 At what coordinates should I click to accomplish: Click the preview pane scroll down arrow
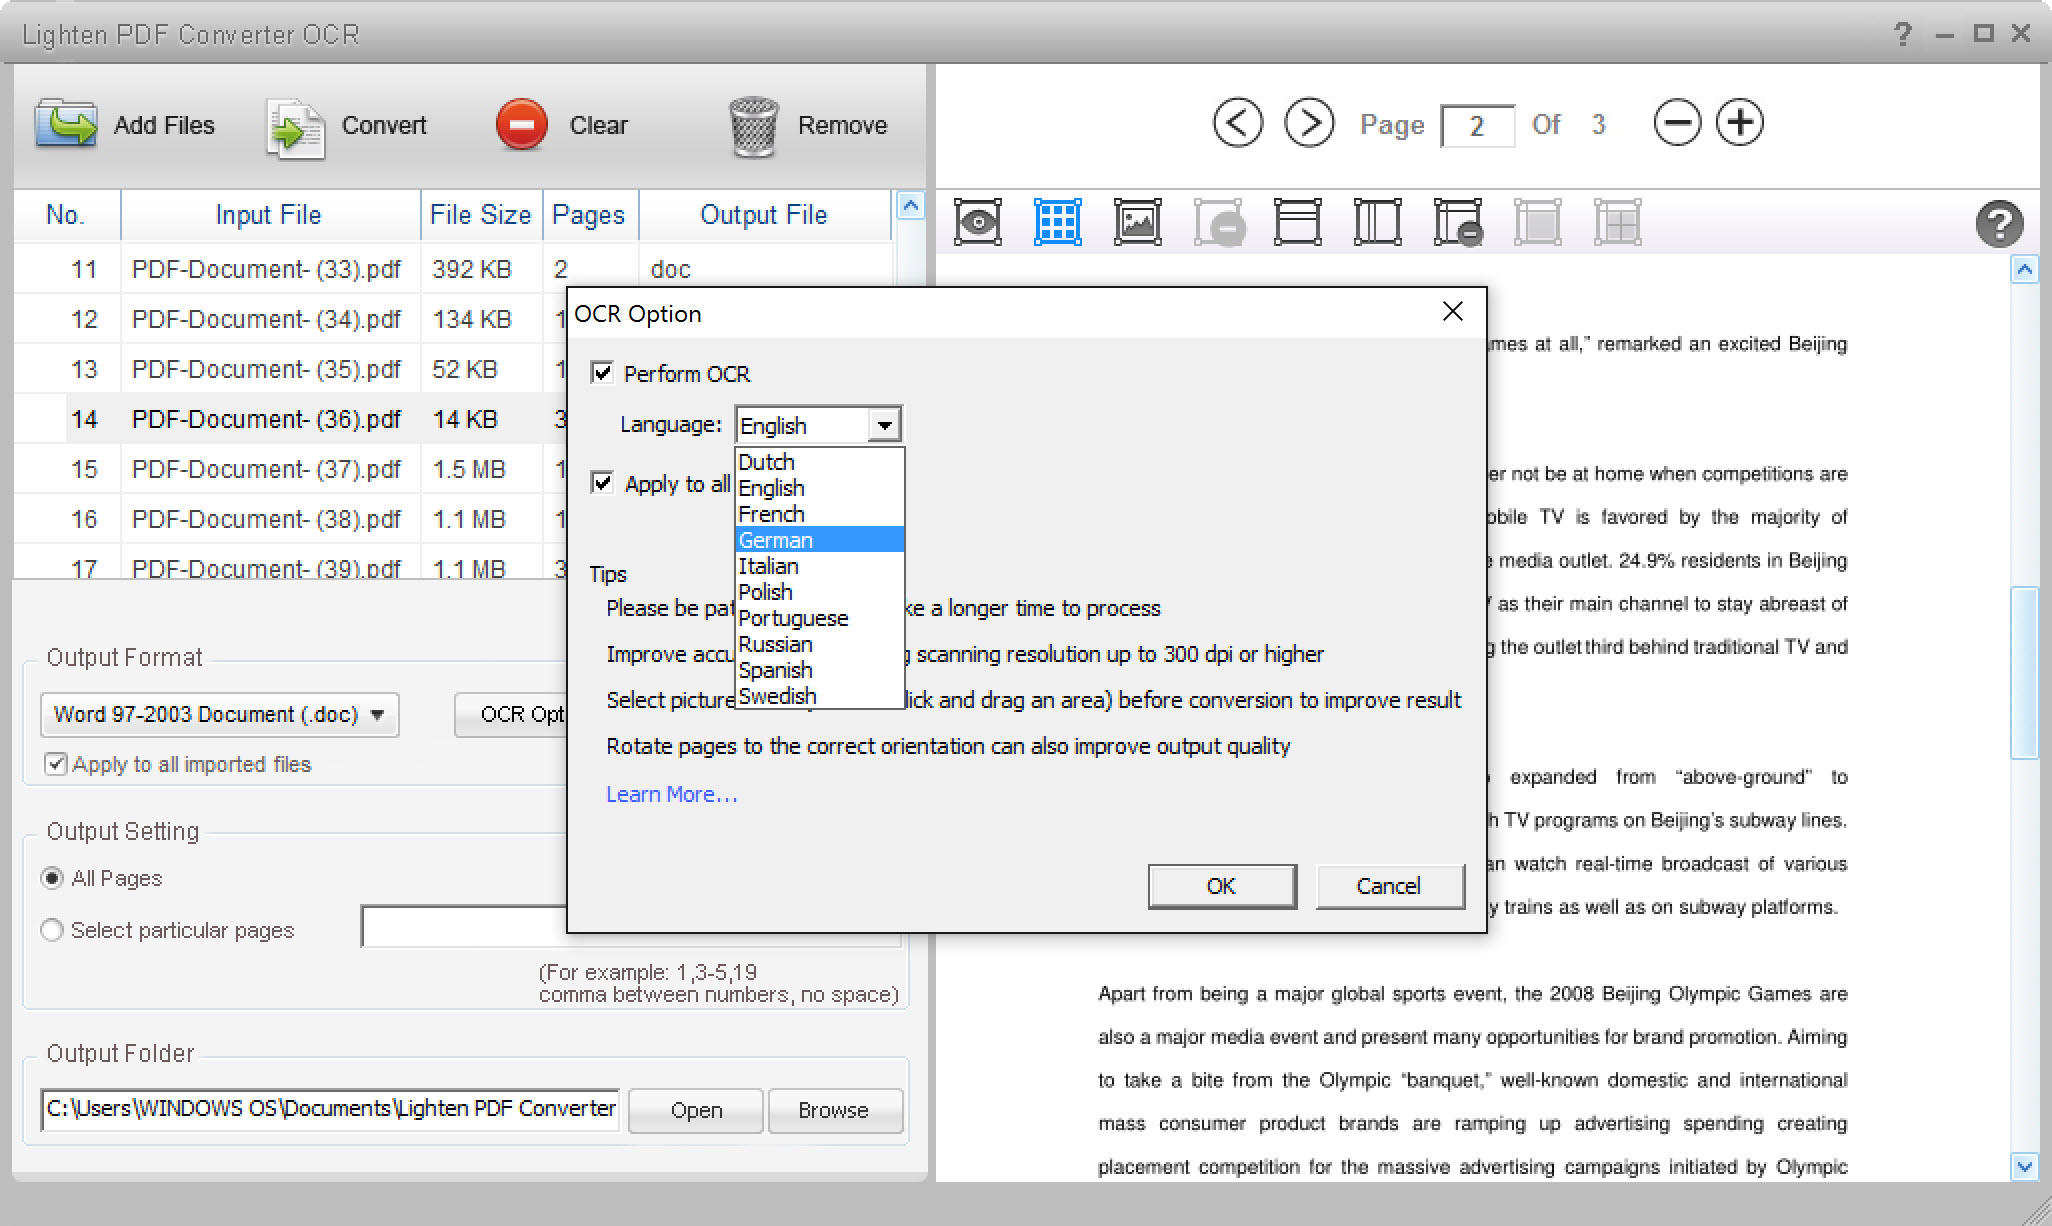coord(2024,1166)
